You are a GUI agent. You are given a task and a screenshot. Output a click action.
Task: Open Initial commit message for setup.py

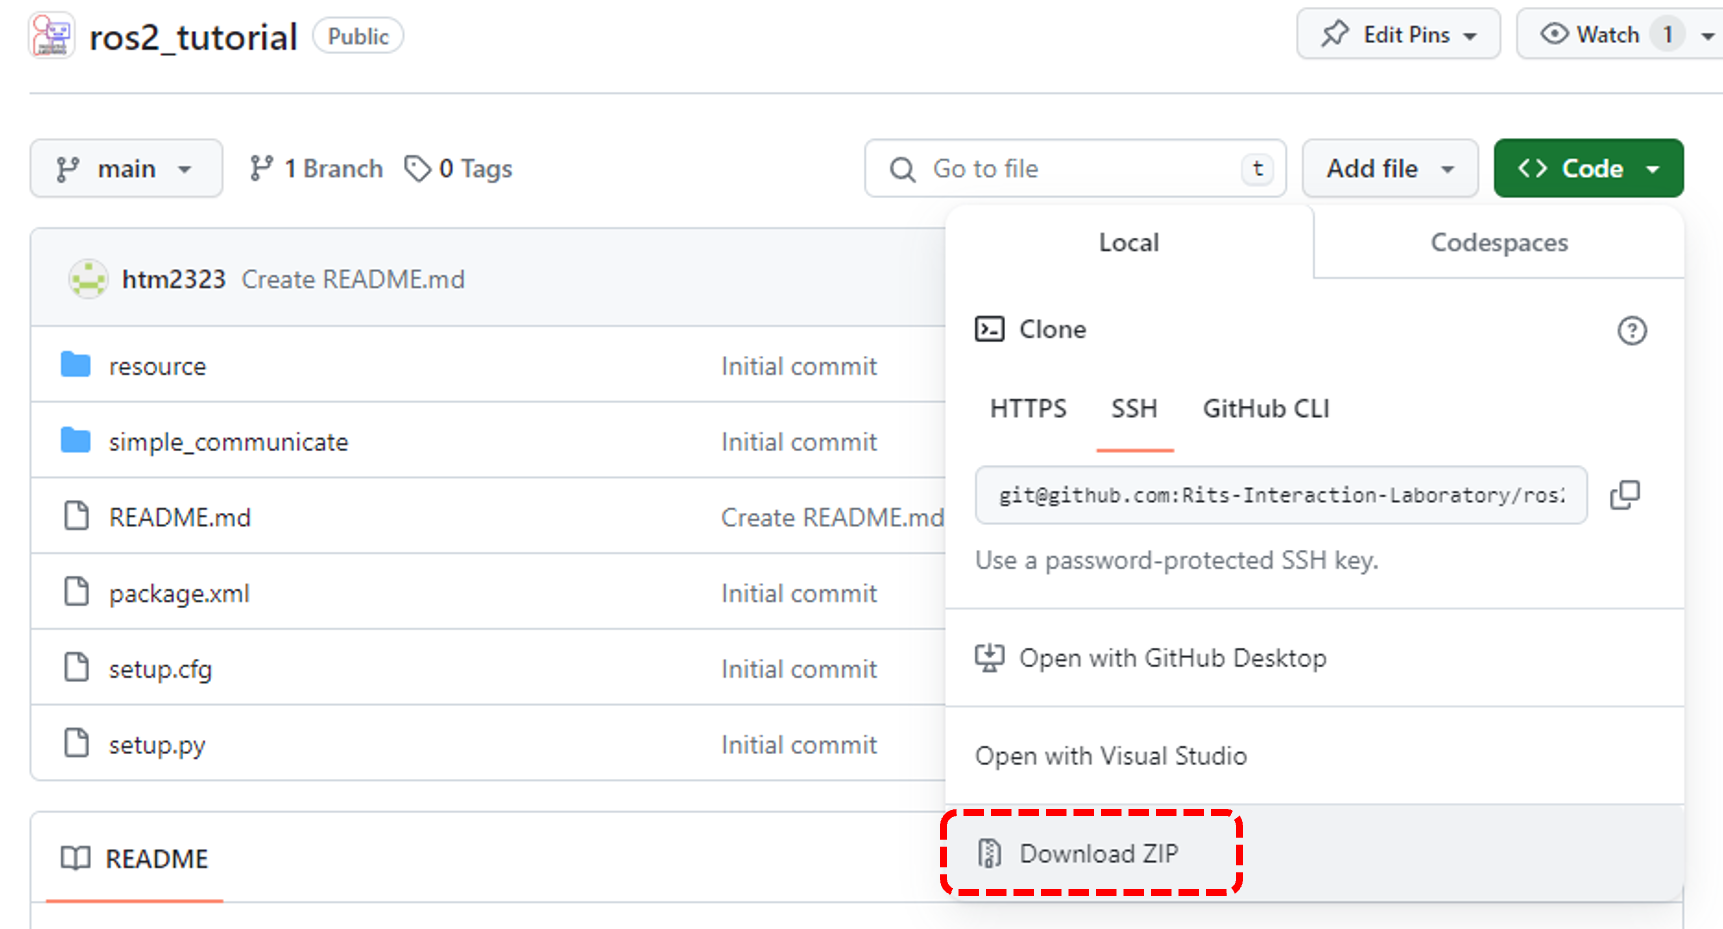point(799,745)
